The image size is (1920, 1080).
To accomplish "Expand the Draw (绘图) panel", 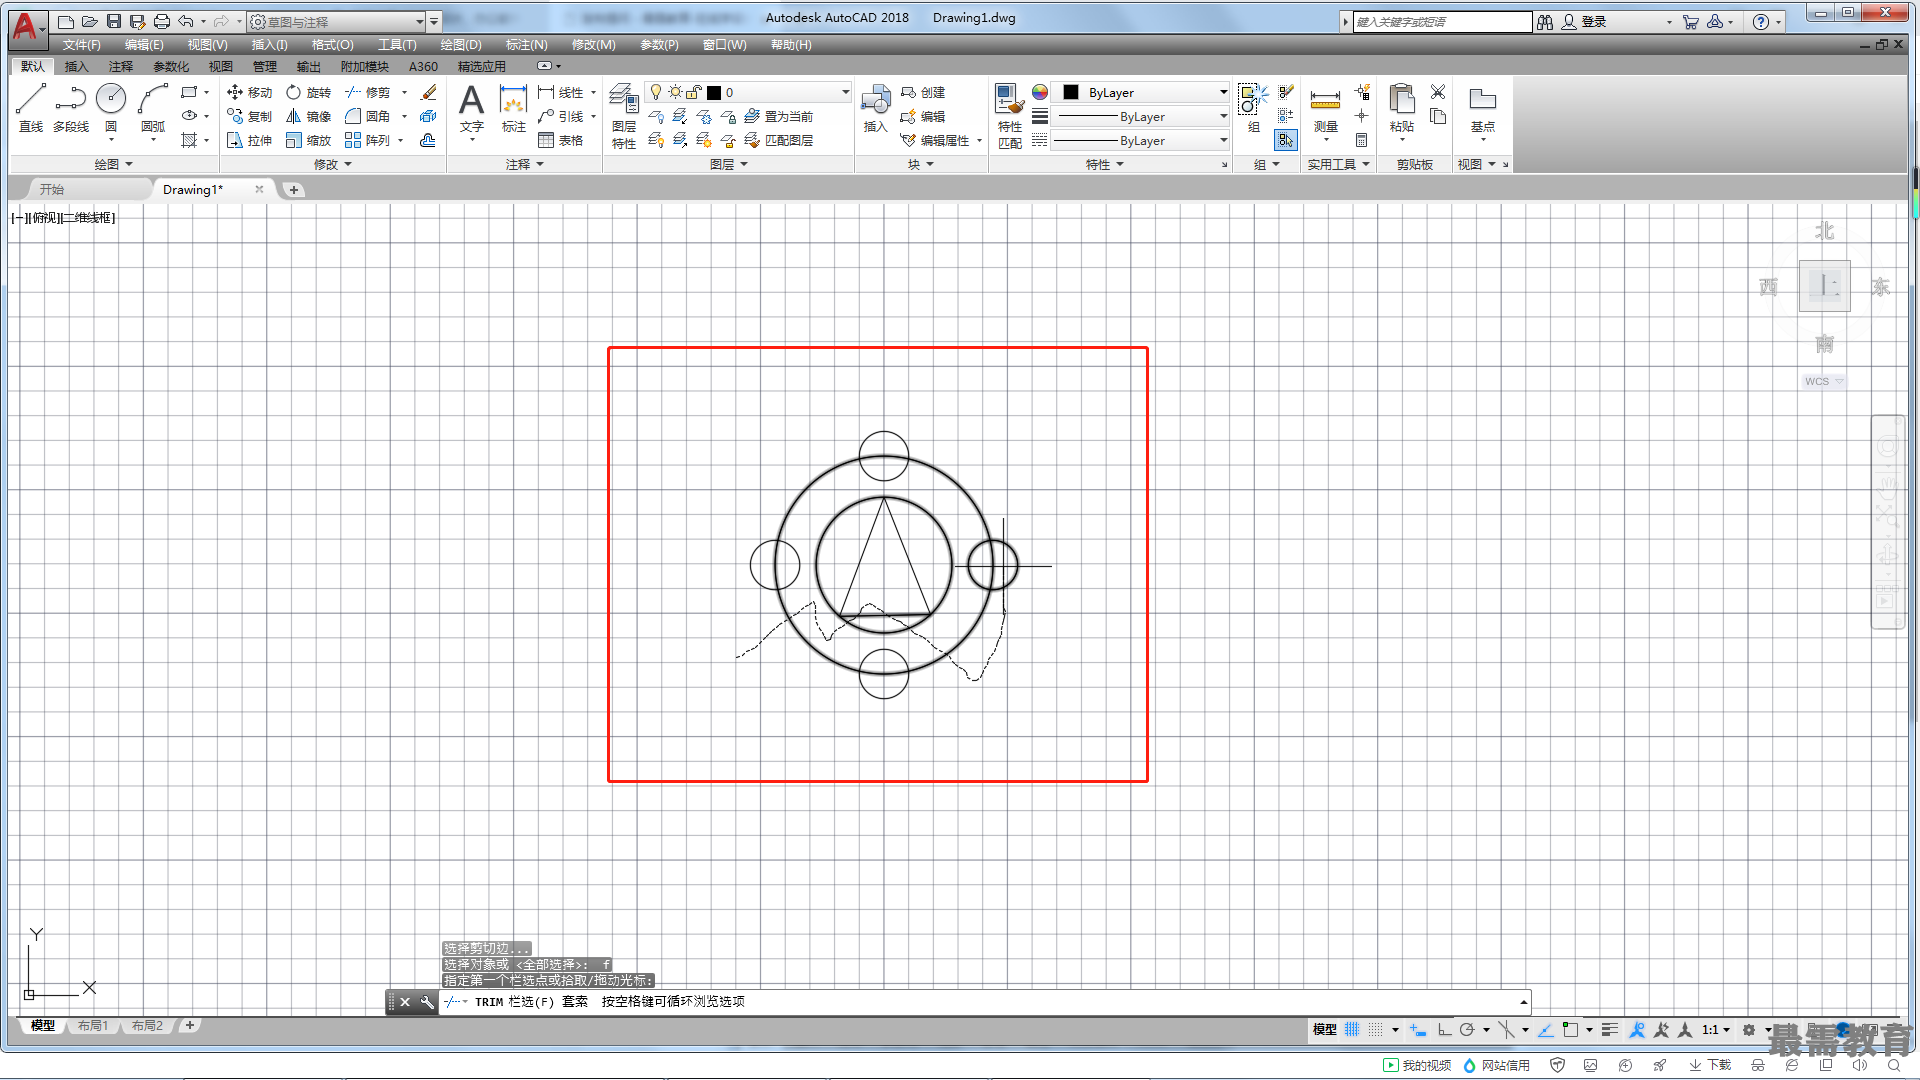I will [113, 164].
